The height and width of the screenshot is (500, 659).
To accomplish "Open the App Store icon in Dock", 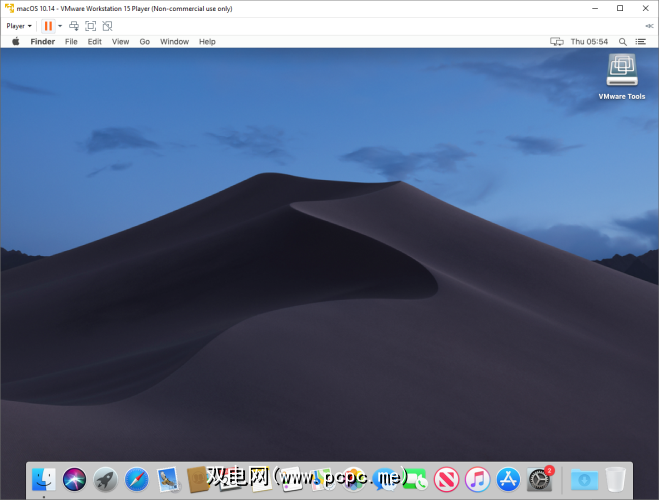I will (x=509, y=479).
